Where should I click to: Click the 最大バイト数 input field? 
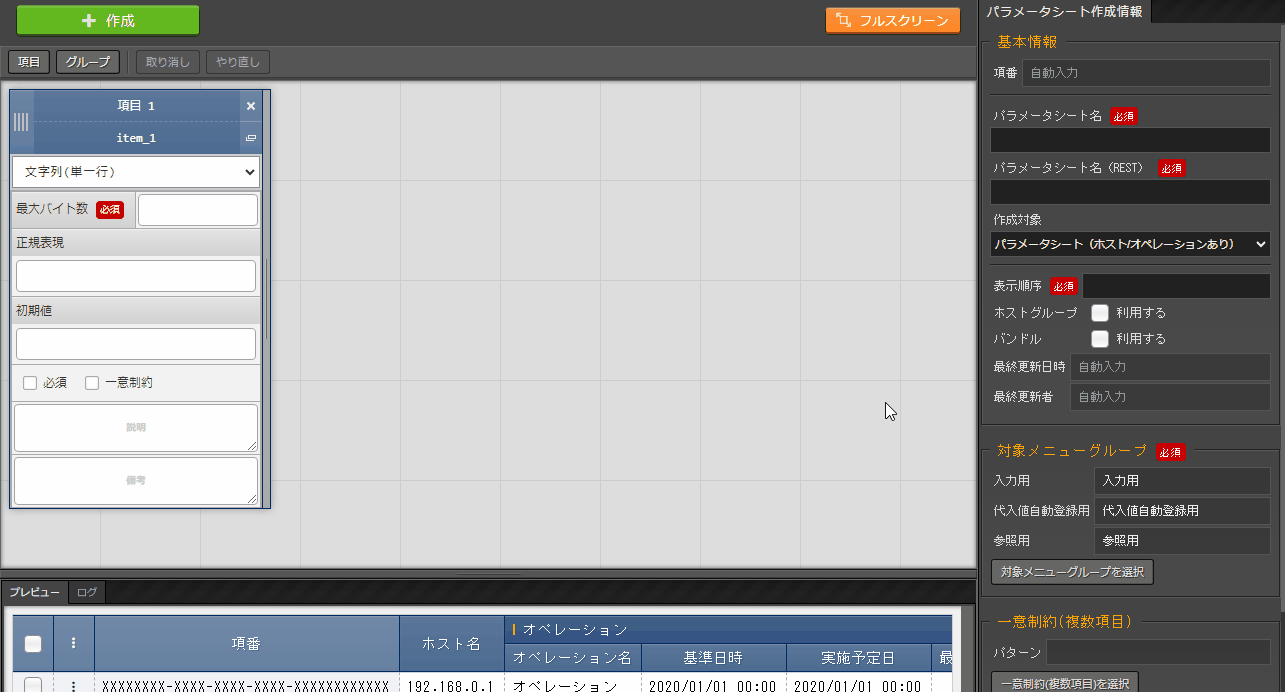[198, 210]
